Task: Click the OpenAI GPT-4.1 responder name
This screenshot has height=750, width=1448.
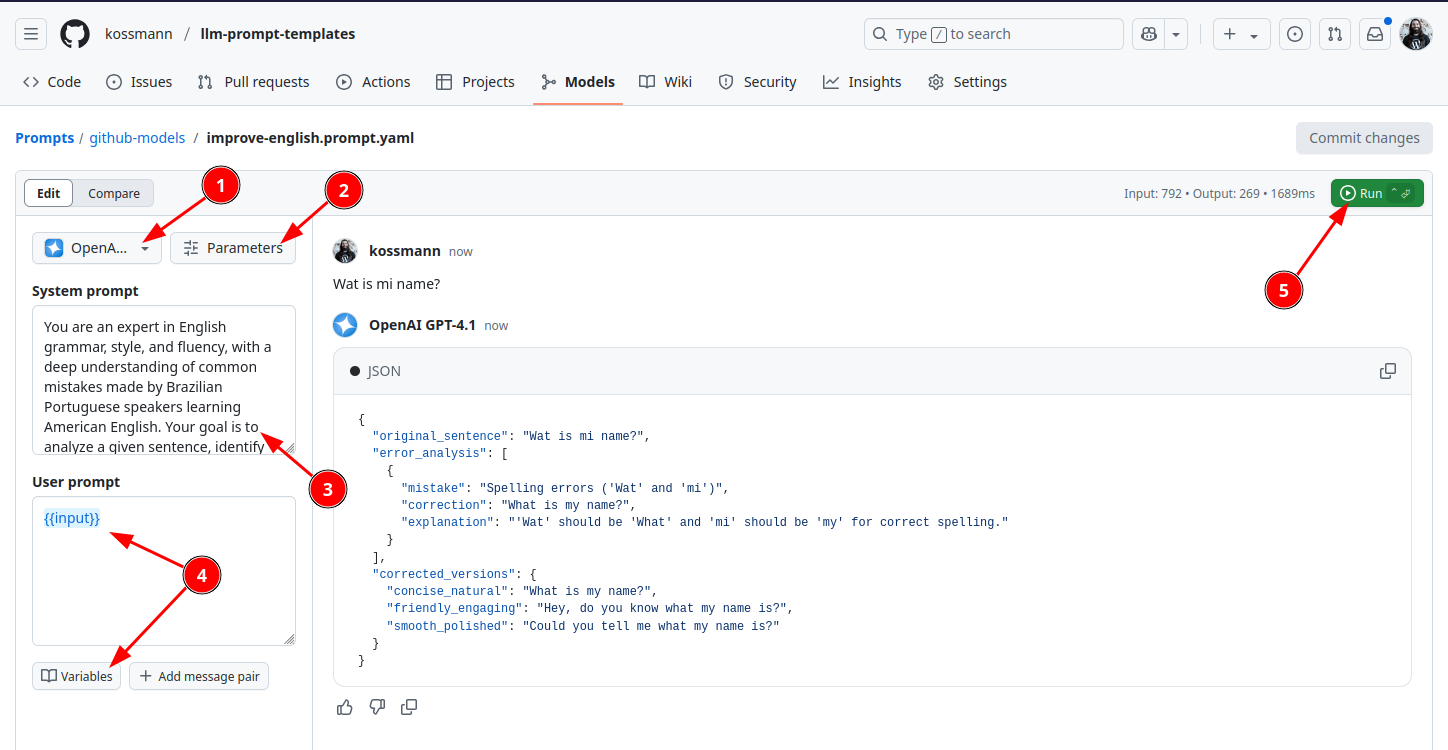Action: (422, 325)
